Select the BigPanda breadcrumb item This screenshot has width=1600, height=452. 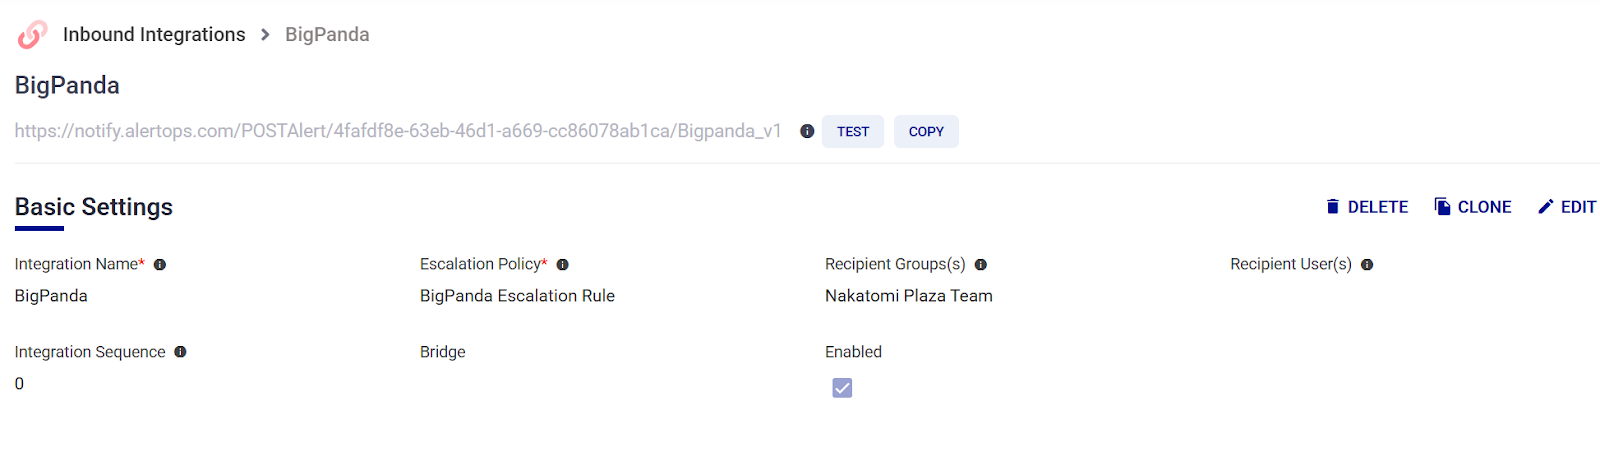tap(327, 35)
